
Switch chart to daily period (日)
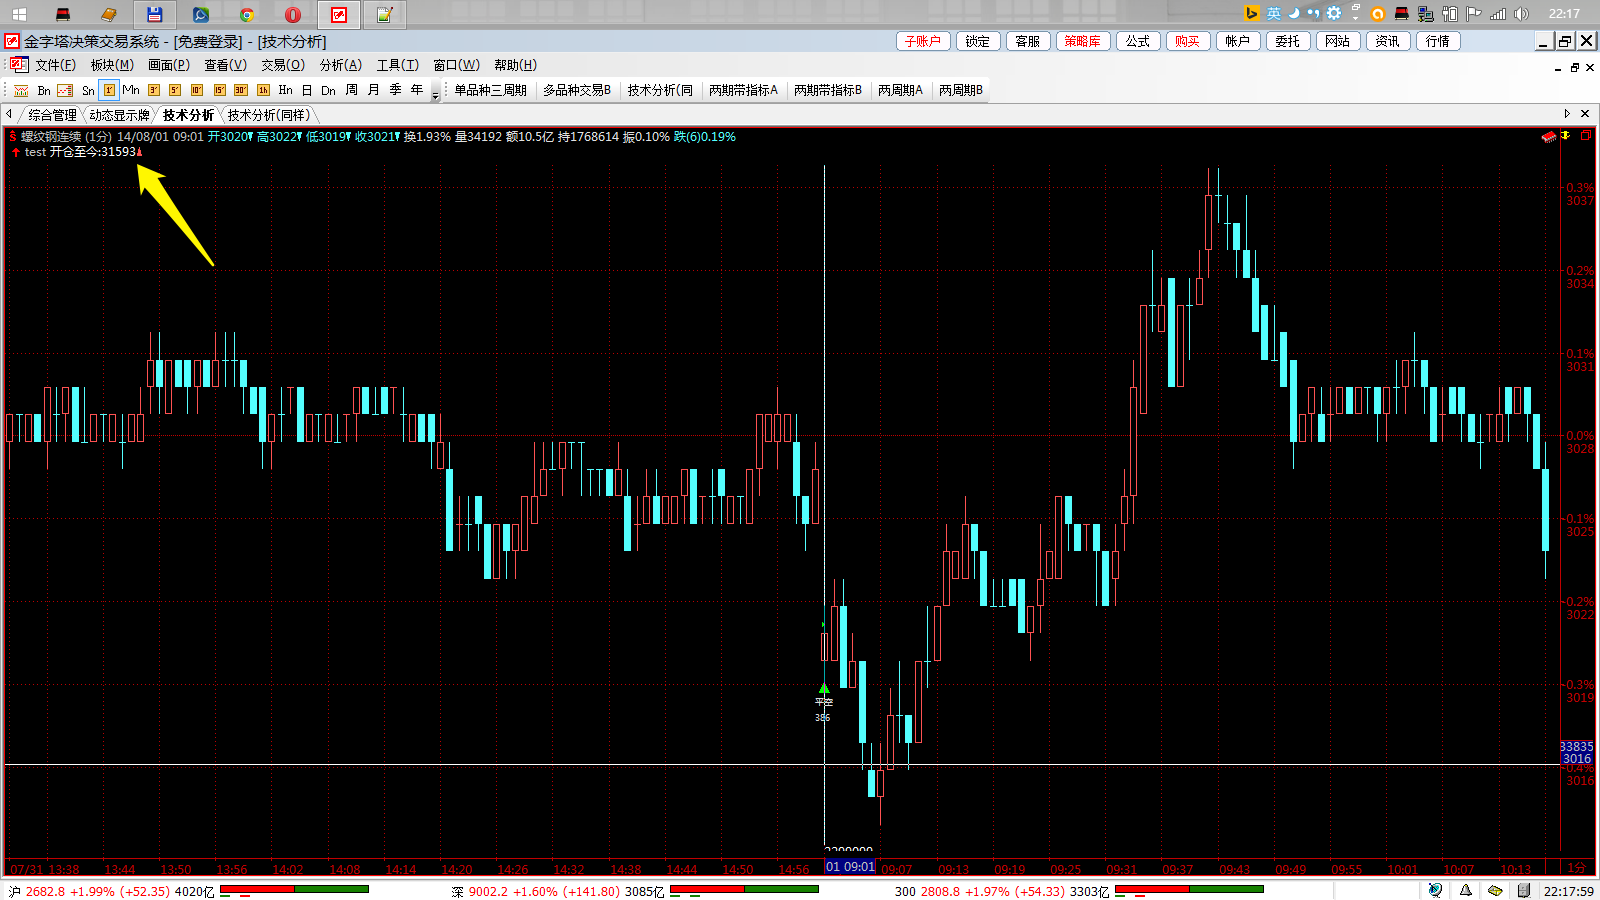307,90
